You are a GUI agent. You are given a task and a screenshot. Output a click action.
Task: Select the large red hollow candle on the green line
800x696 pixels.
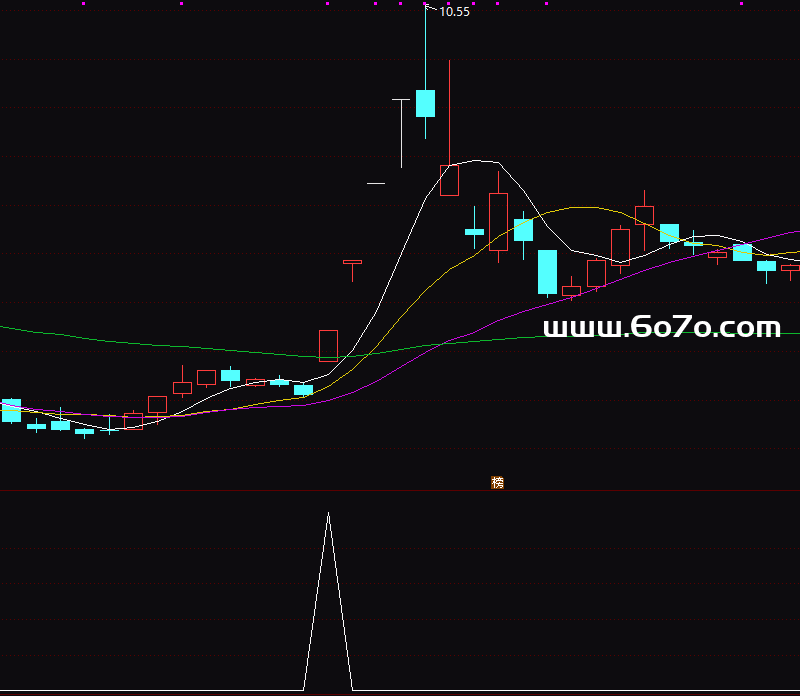point(328,345)
